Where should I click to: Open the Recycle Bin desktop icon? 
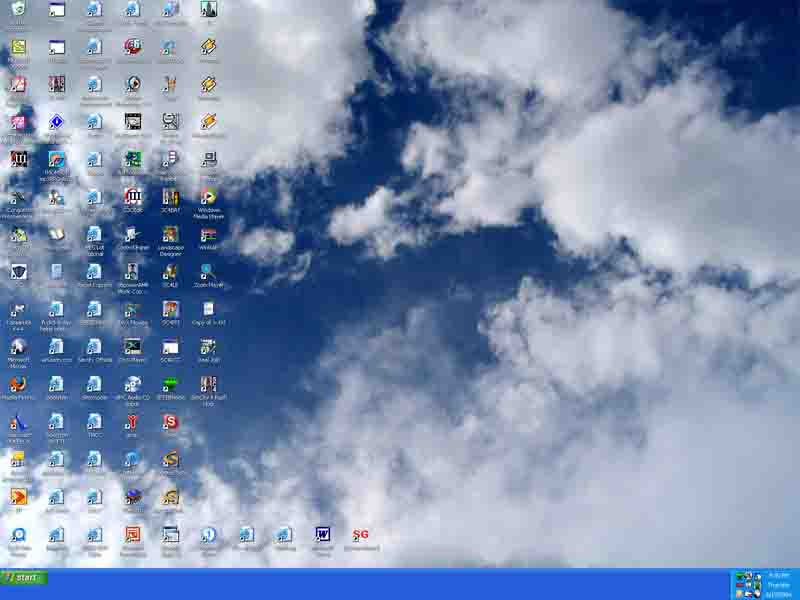(19, 10)
